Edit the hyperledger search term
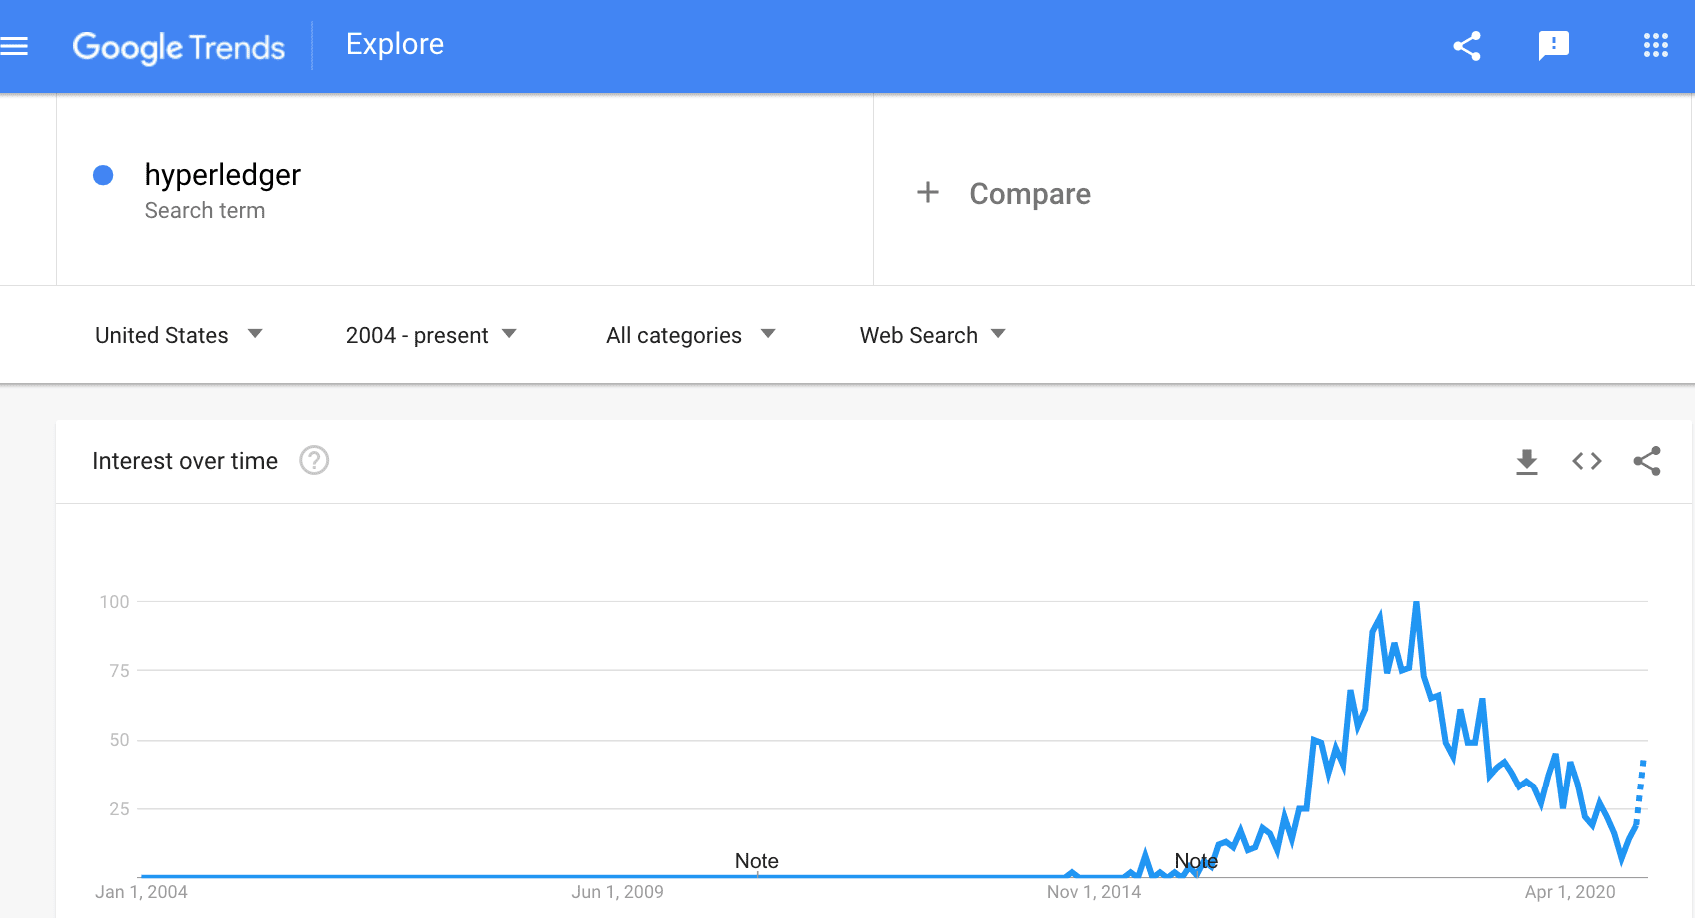 pos(223,175)
